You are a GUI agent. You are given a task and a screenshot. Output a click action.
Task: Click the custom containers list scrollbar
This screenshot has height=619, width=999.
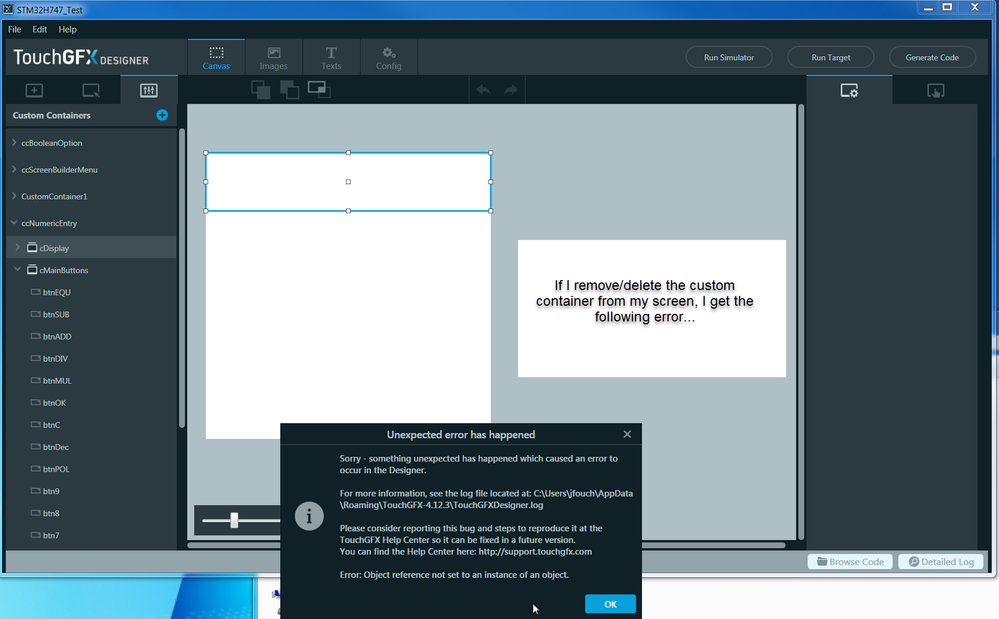click(182, 278)
